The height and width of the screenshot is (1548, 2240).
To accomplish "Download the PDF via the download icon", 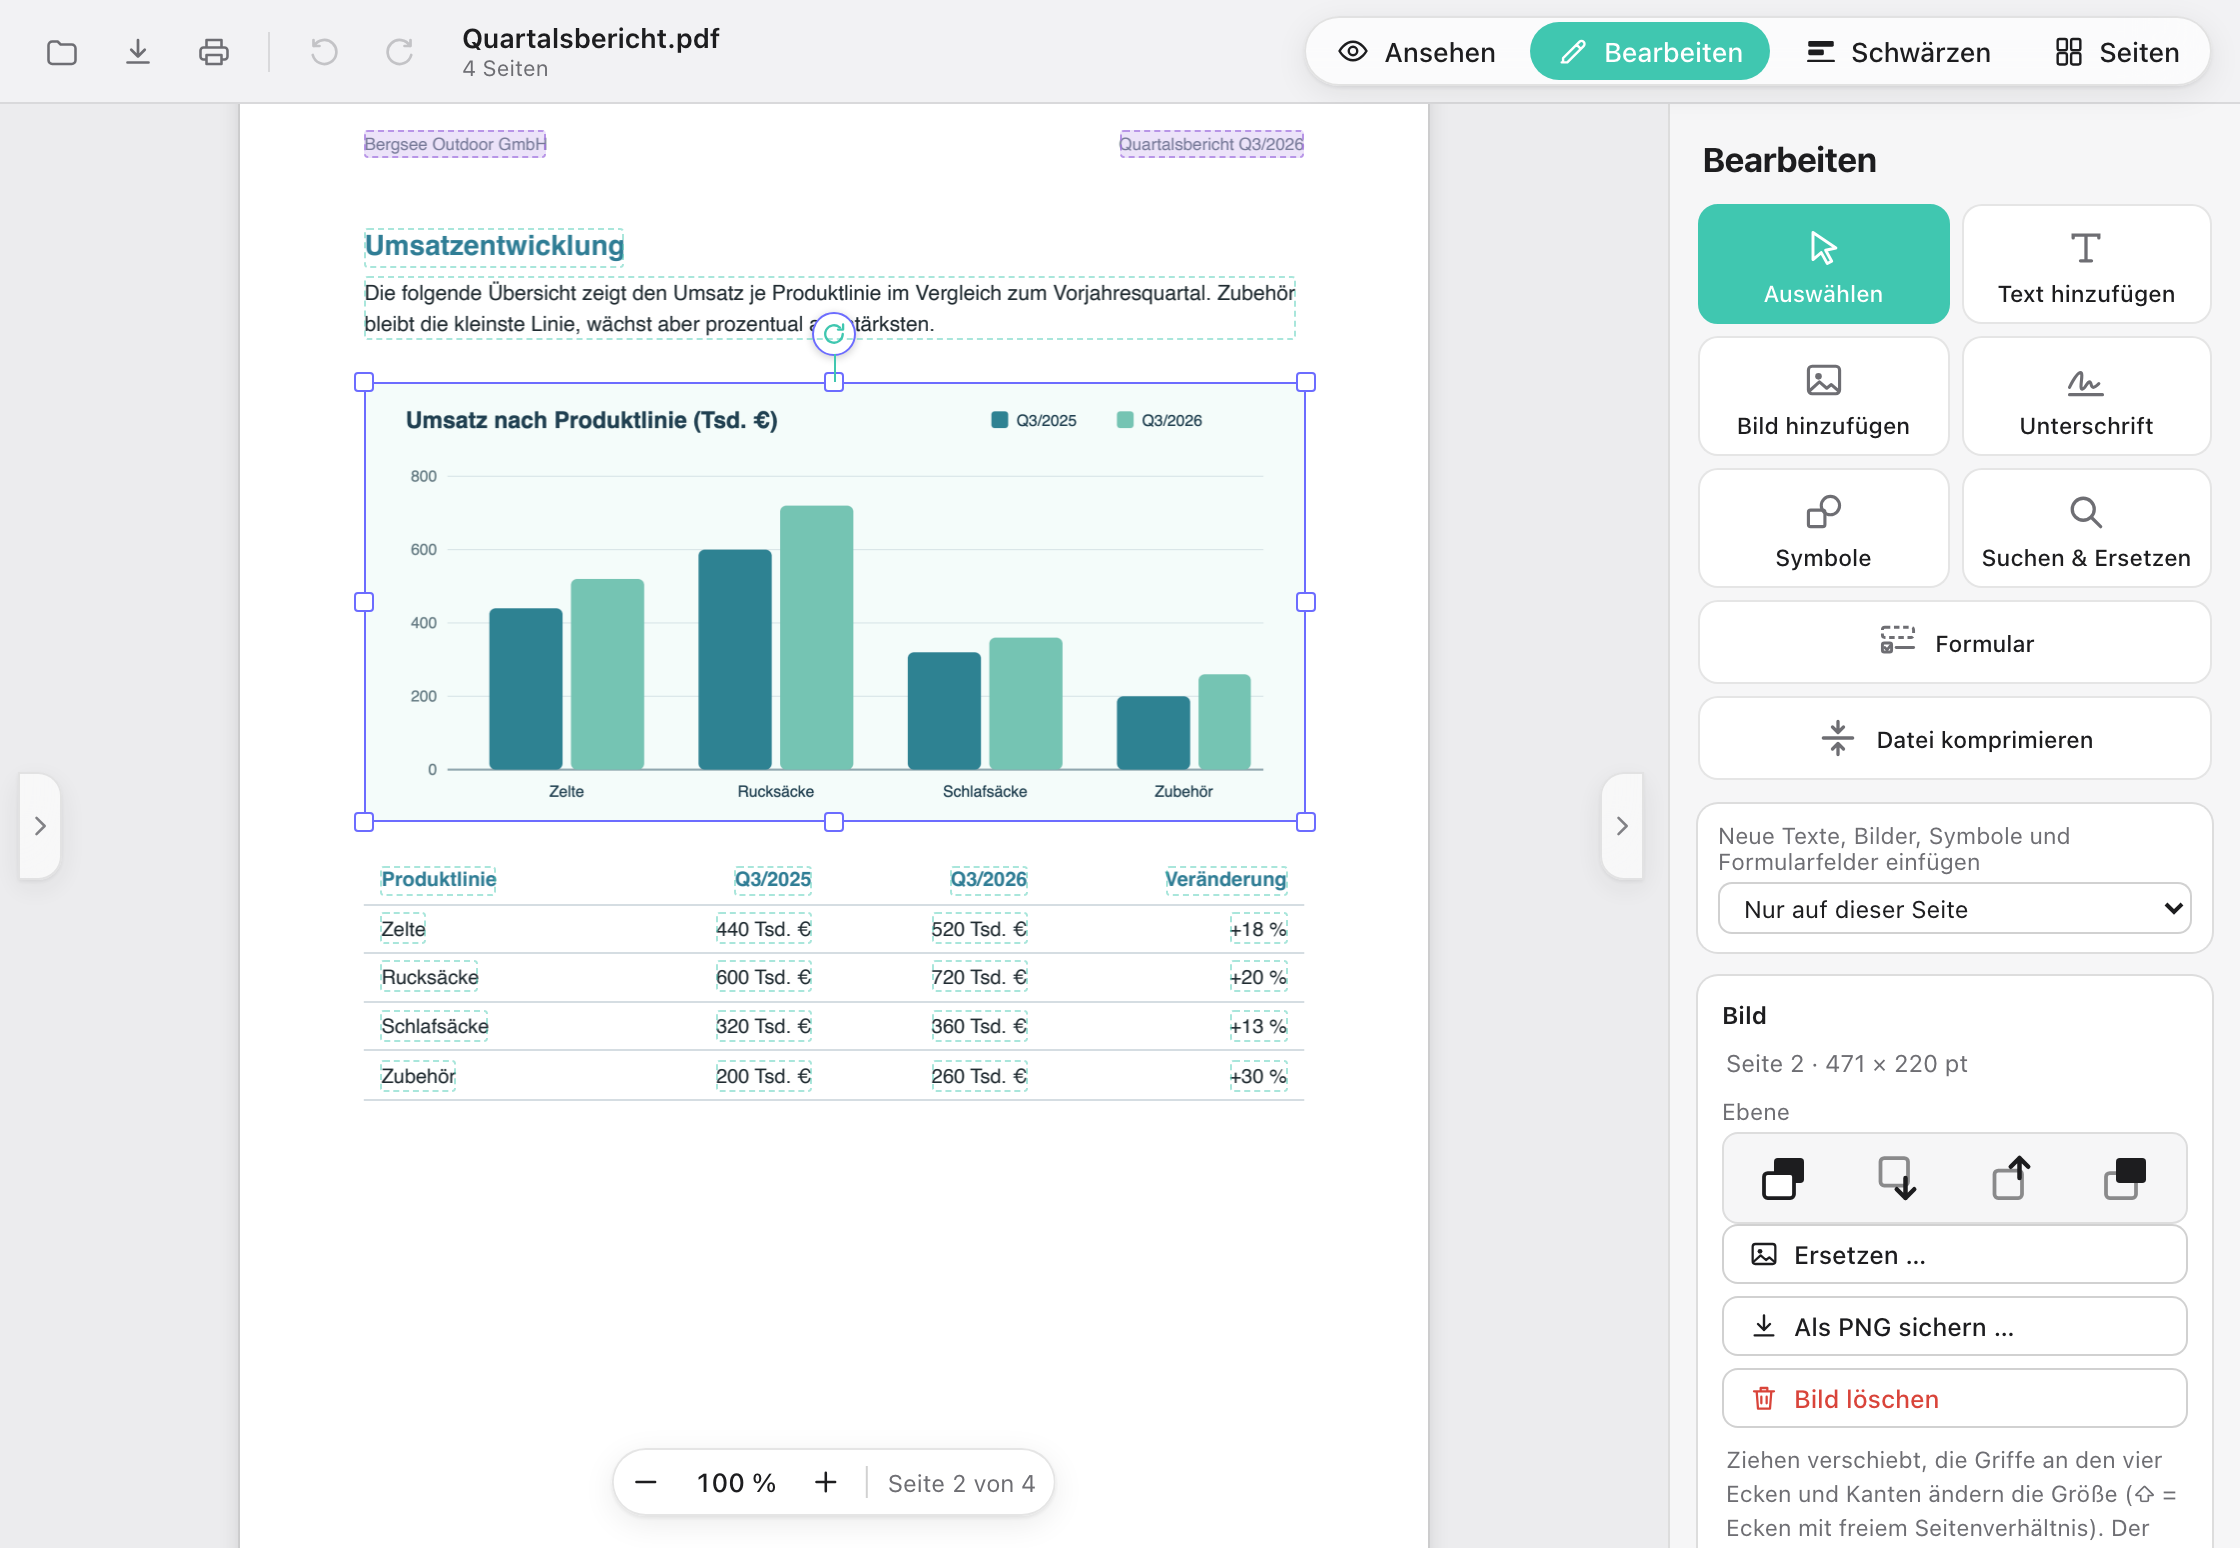I will [138, 52].
